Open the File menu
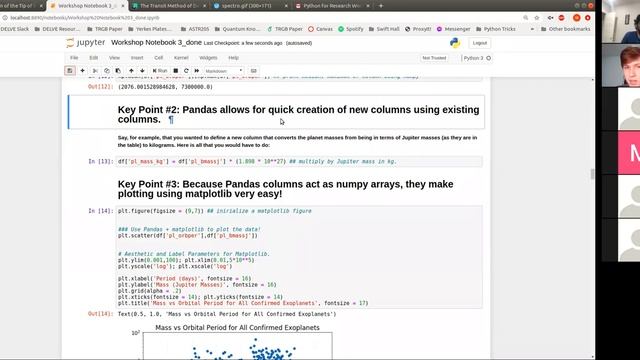 point(74,58)
